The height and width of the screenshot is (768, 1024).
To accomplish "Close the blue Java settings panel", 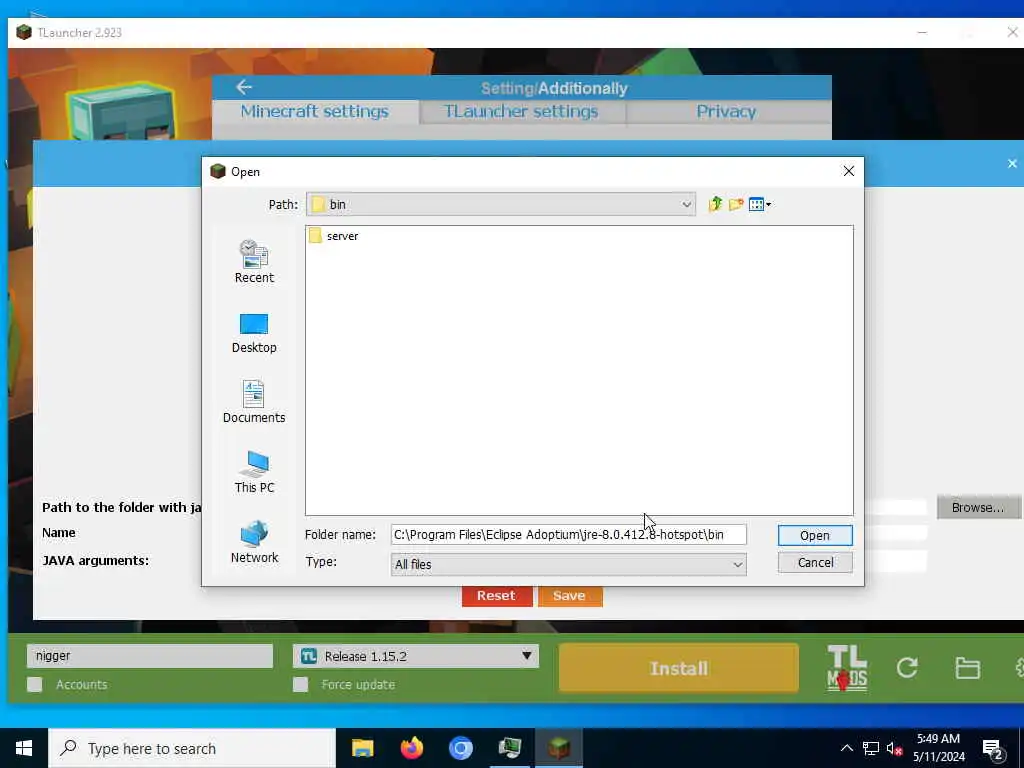I will point(1012,164).
